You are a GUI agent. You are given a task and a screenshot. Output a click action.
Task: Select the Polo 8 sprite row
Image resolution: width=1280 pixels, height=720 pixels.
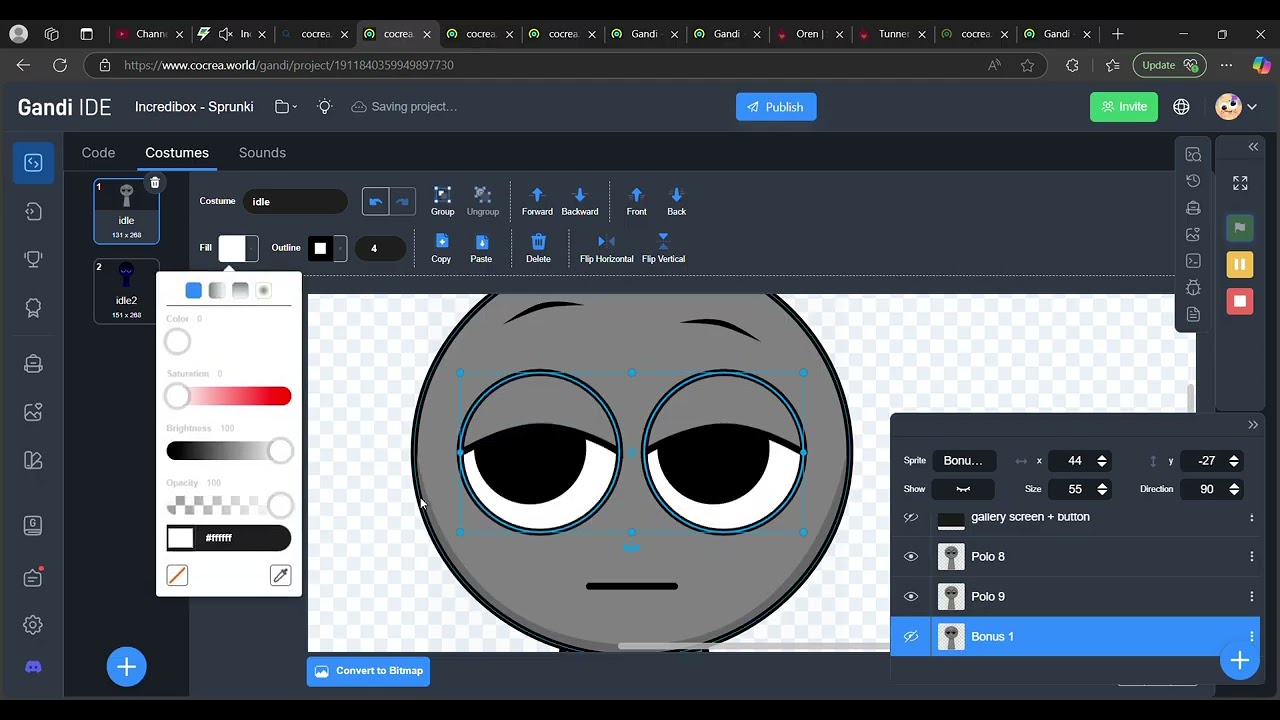click(x=1077, y=557)
